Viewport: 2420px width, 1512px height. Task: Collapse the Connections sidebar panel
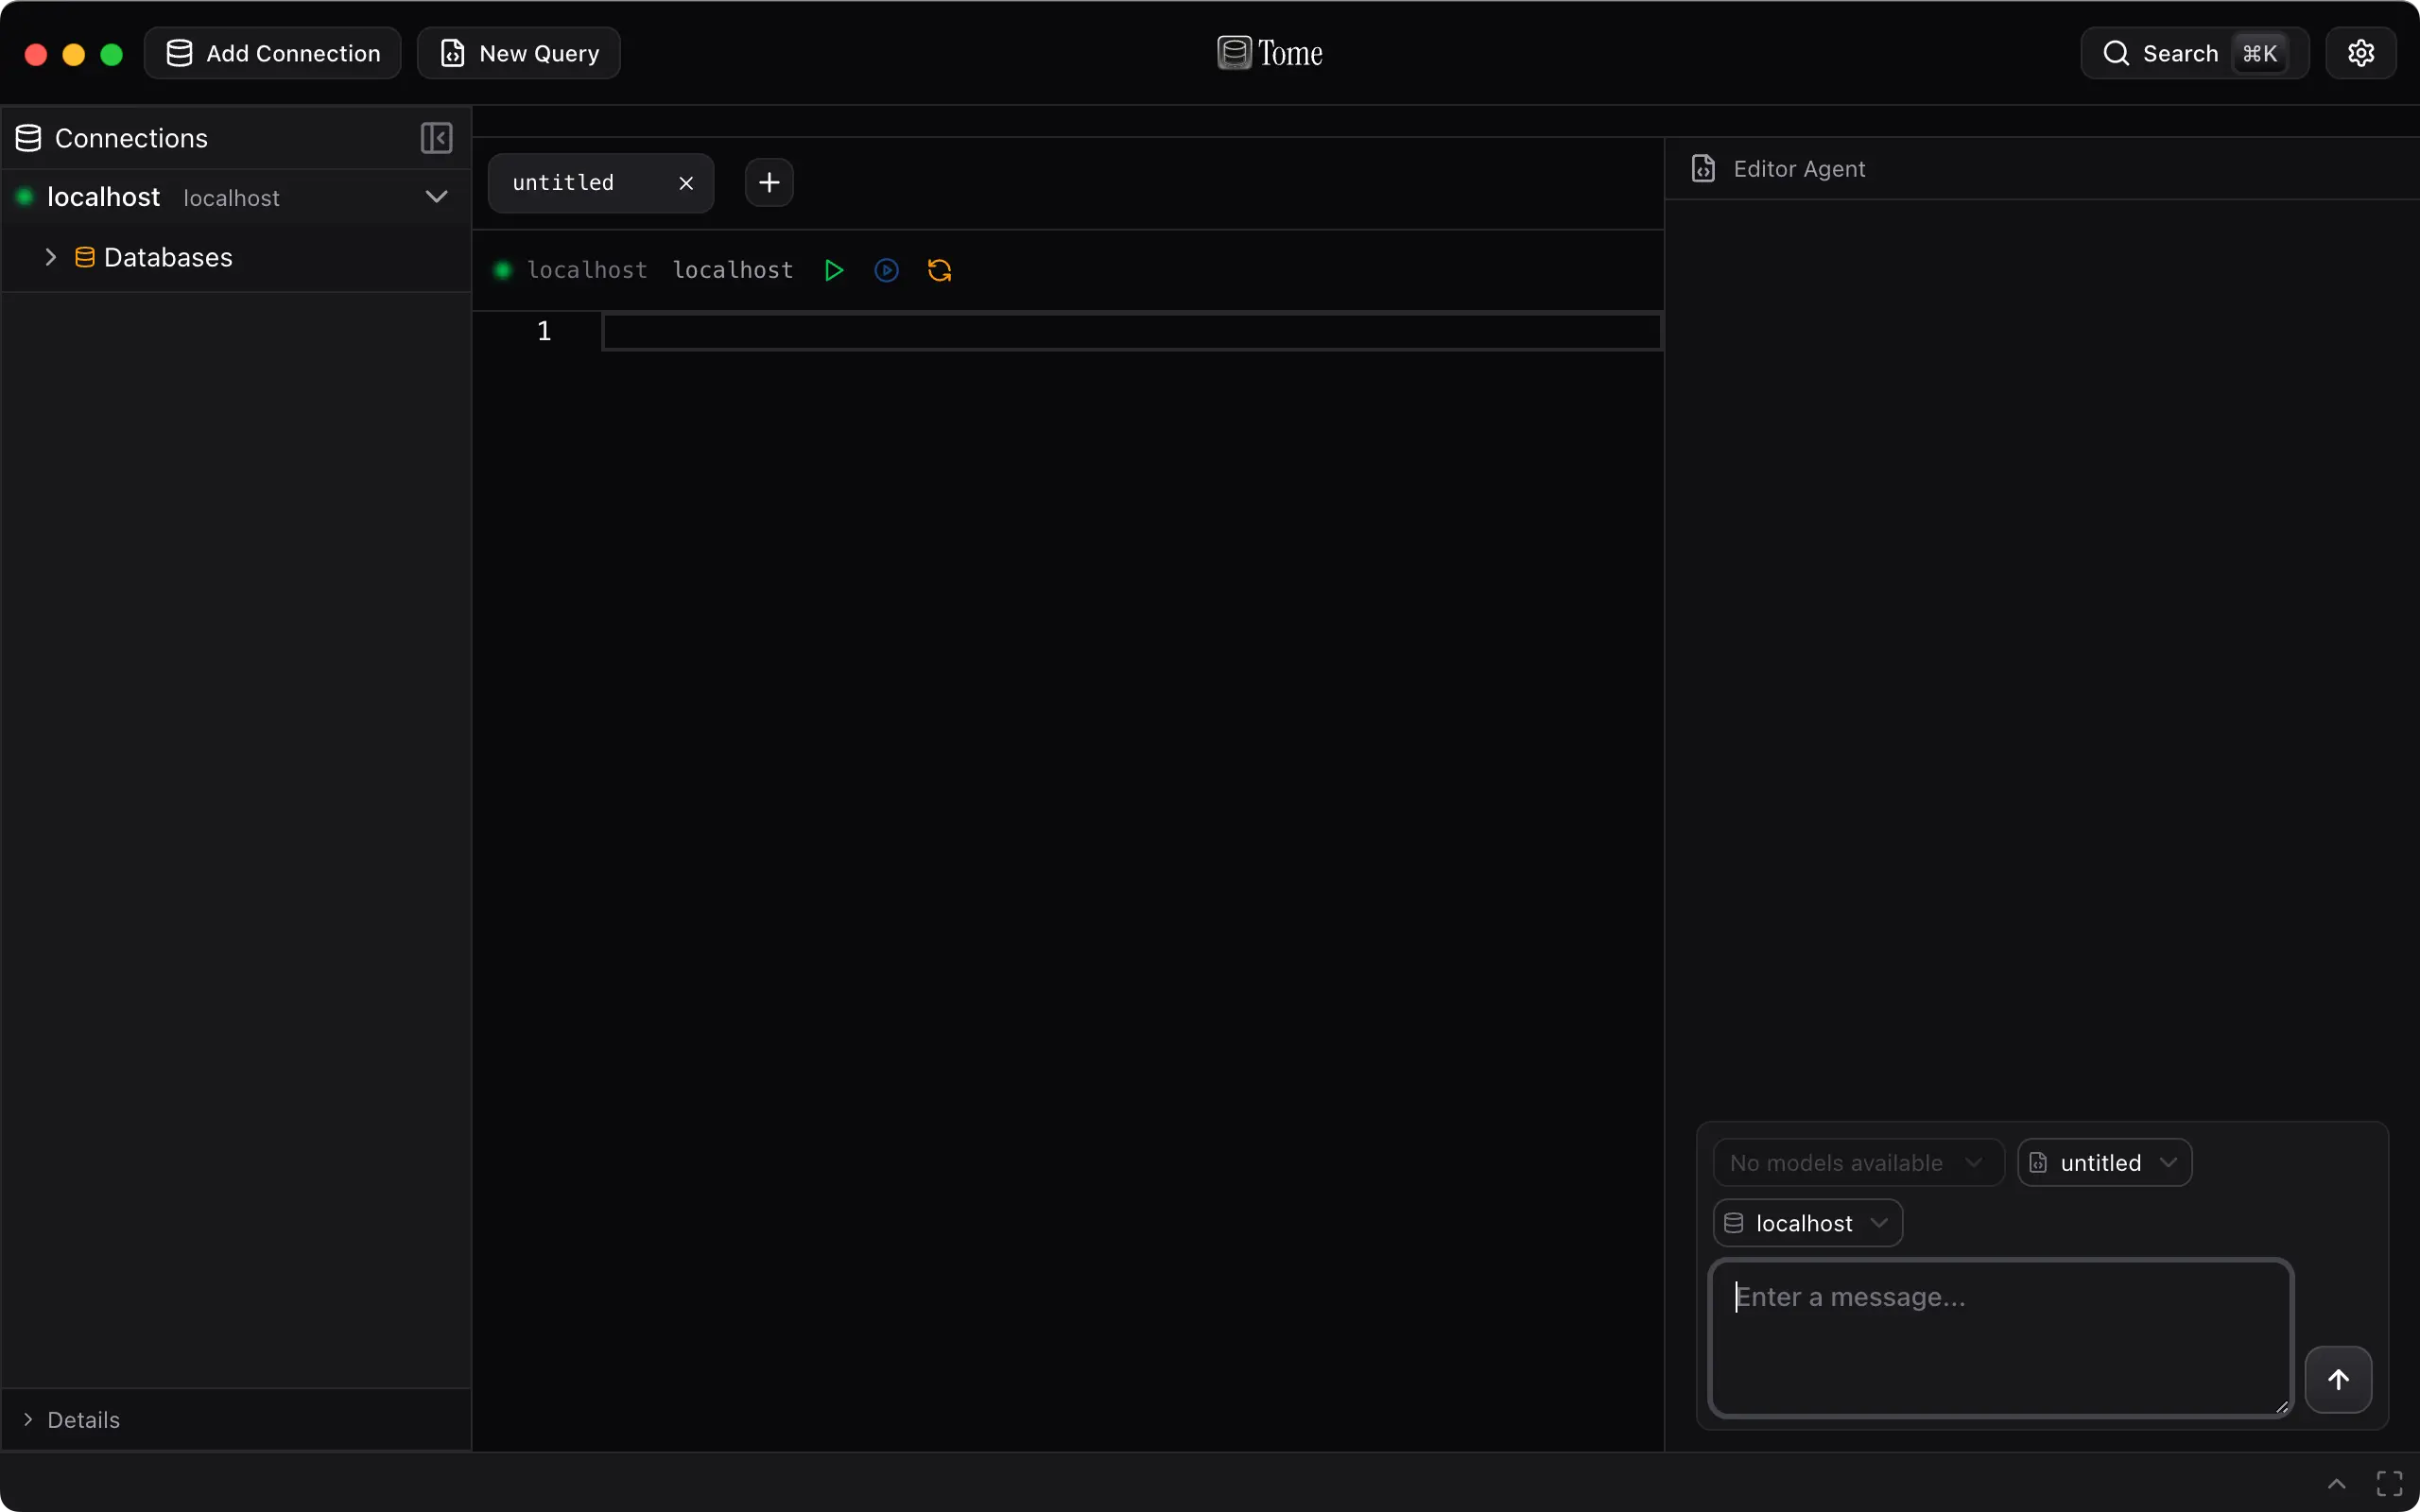click(x=436, y=138)
